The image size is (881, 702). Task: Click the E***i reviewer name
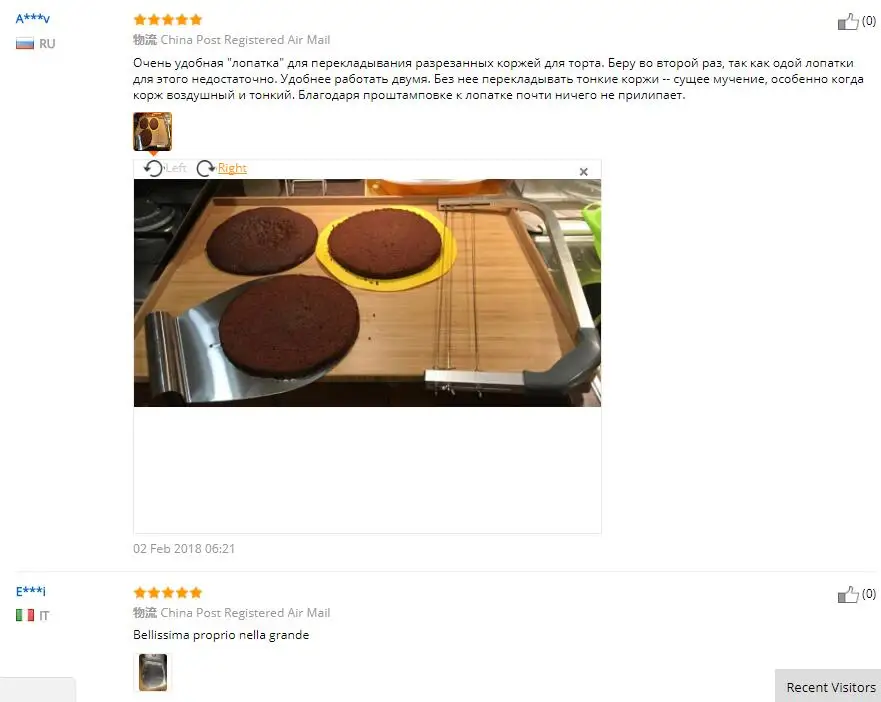[31, 591]
